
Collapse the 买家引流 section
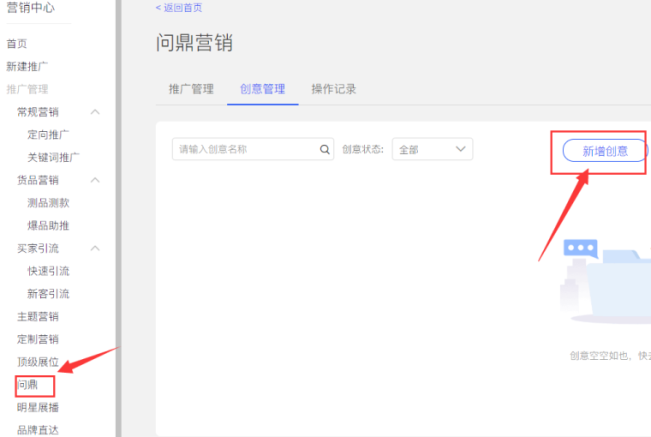95,248
